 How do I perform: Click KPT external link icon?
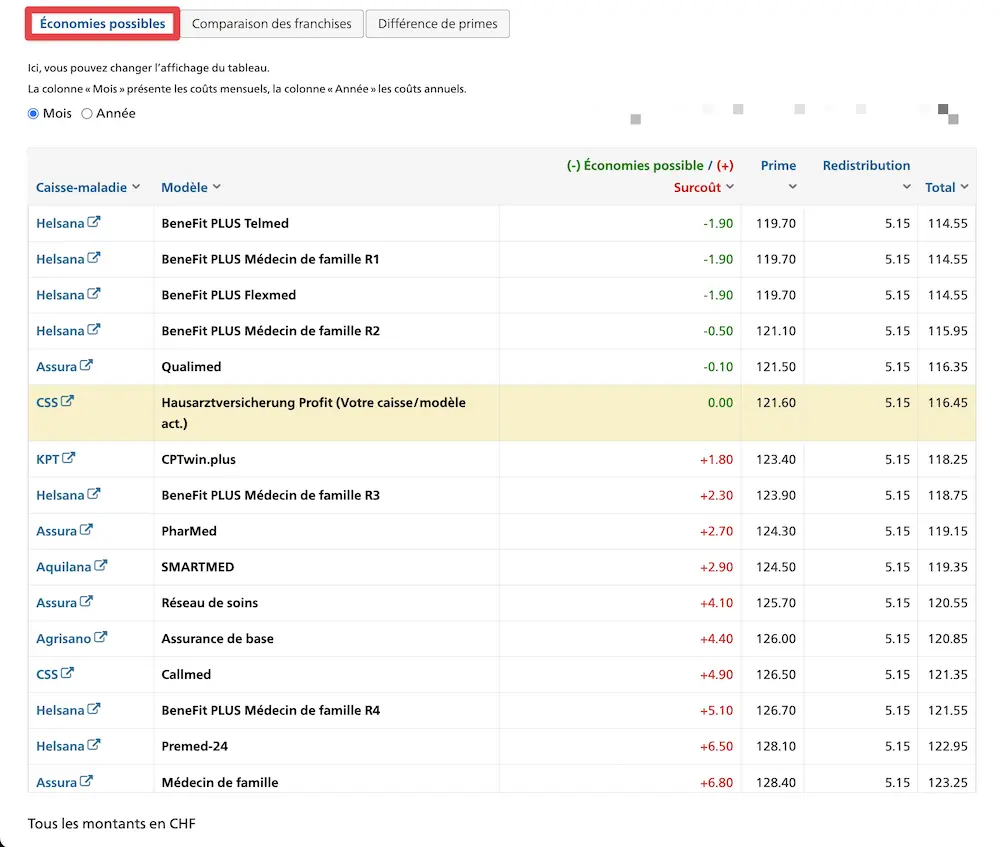click(x=68, y=458)
